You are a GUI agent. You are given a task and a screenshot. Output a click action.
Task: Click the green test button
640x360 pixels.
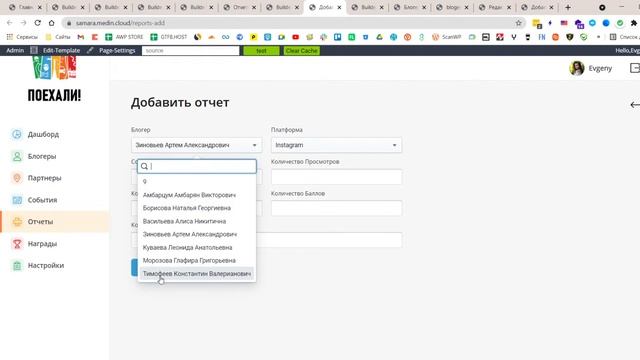pyautogui.click(x=261, y=51)
